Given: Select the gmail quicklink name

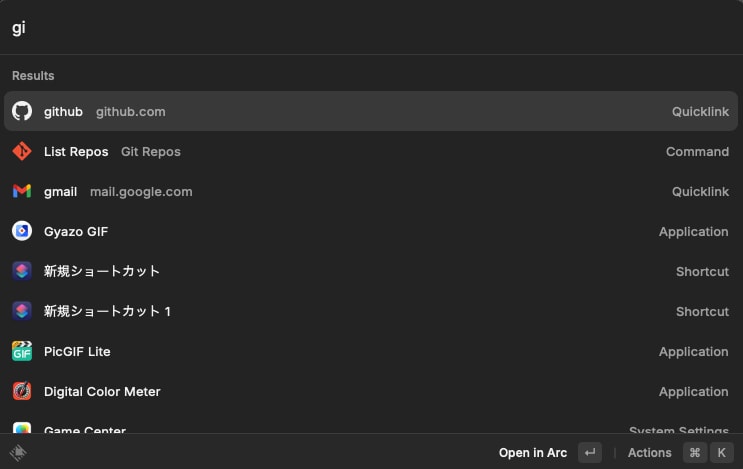Looking at the screenshot, I should pyautogui.click(x=61, y=192).
